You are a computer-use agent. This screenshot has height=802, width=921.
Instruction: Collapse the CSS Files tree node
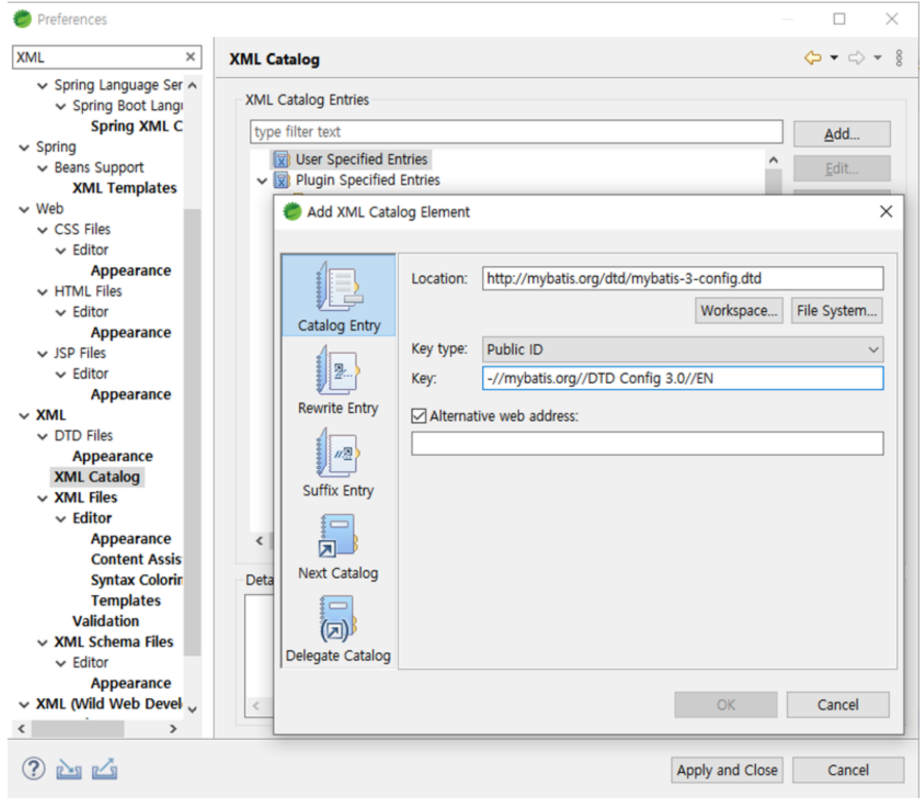pos(42,230)
